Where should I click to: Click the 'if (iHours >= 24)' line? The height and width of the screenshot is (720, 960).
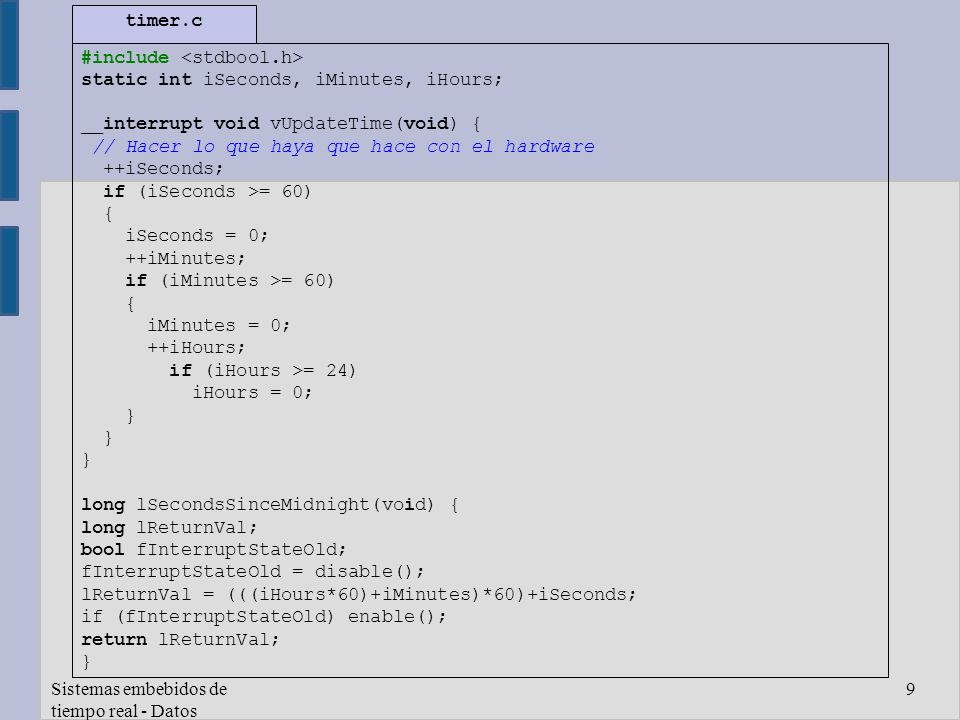(263, 370)
